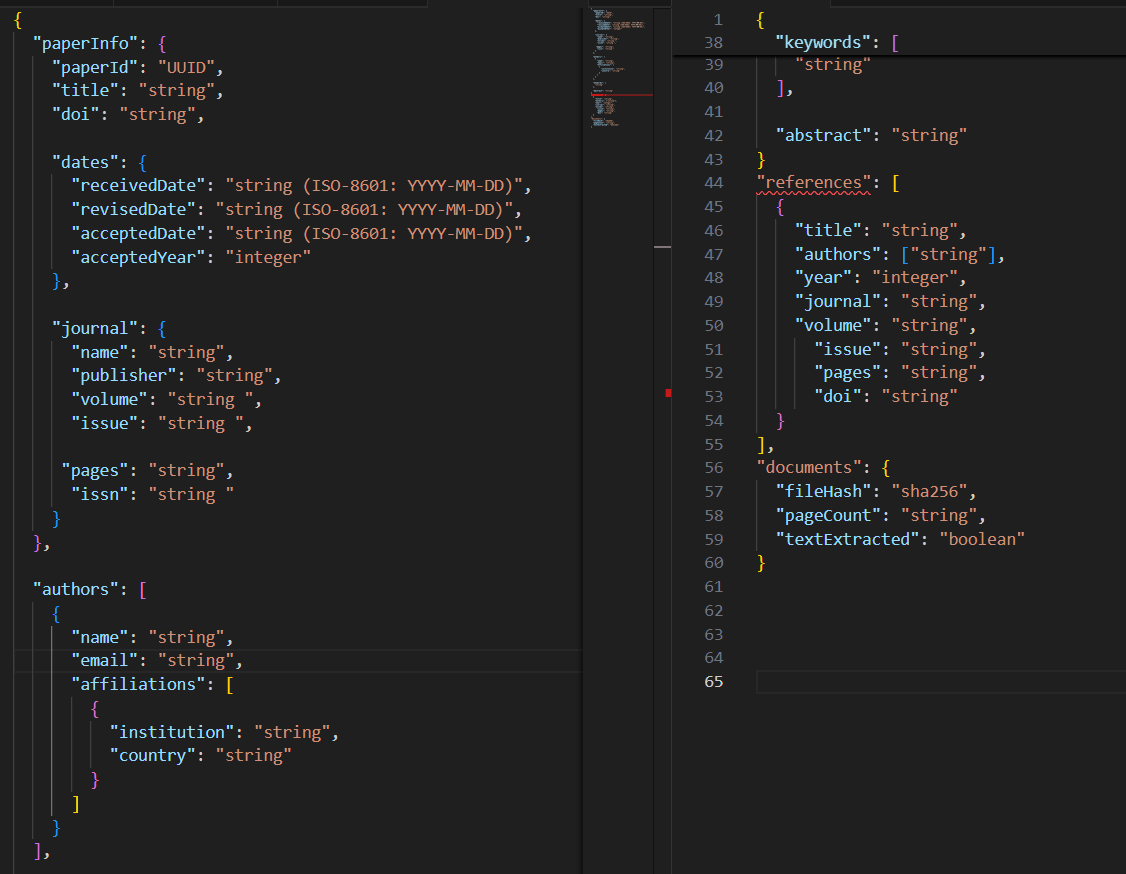Click the "keywords" key in sticky header

823,43
